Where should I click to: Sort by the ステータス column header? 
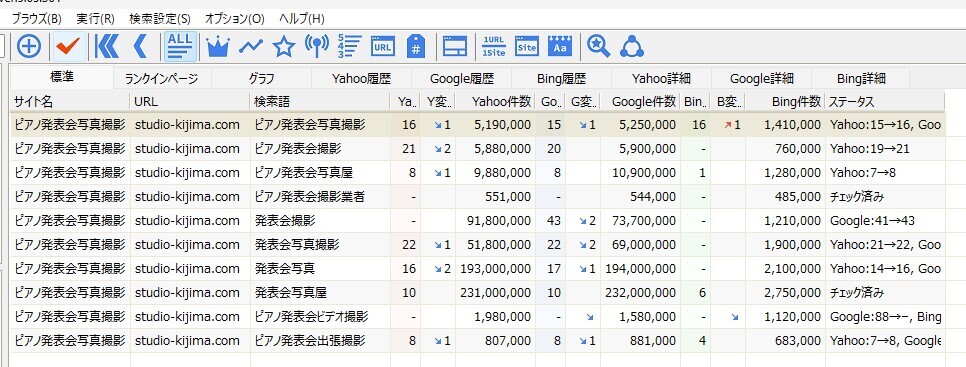[x=885, y=102]
